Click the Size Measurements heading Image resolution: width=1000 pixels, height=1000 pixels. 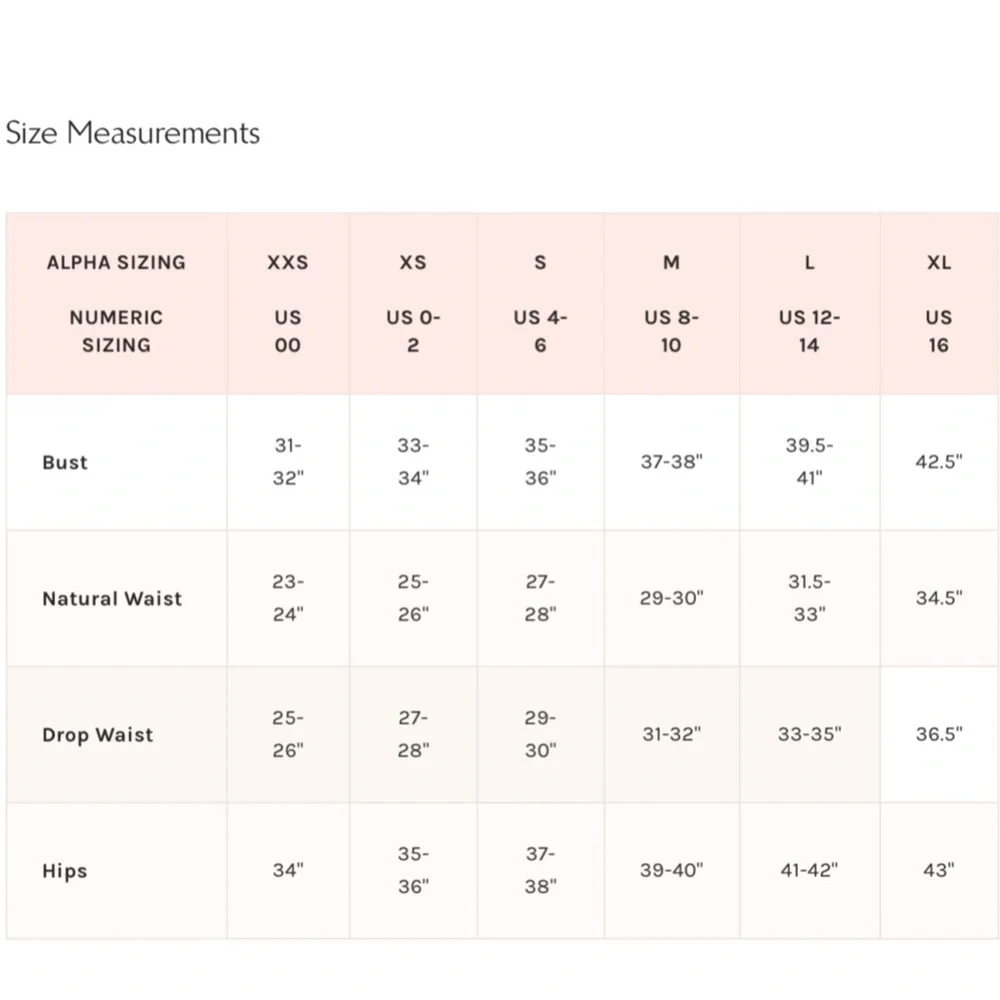133,133
